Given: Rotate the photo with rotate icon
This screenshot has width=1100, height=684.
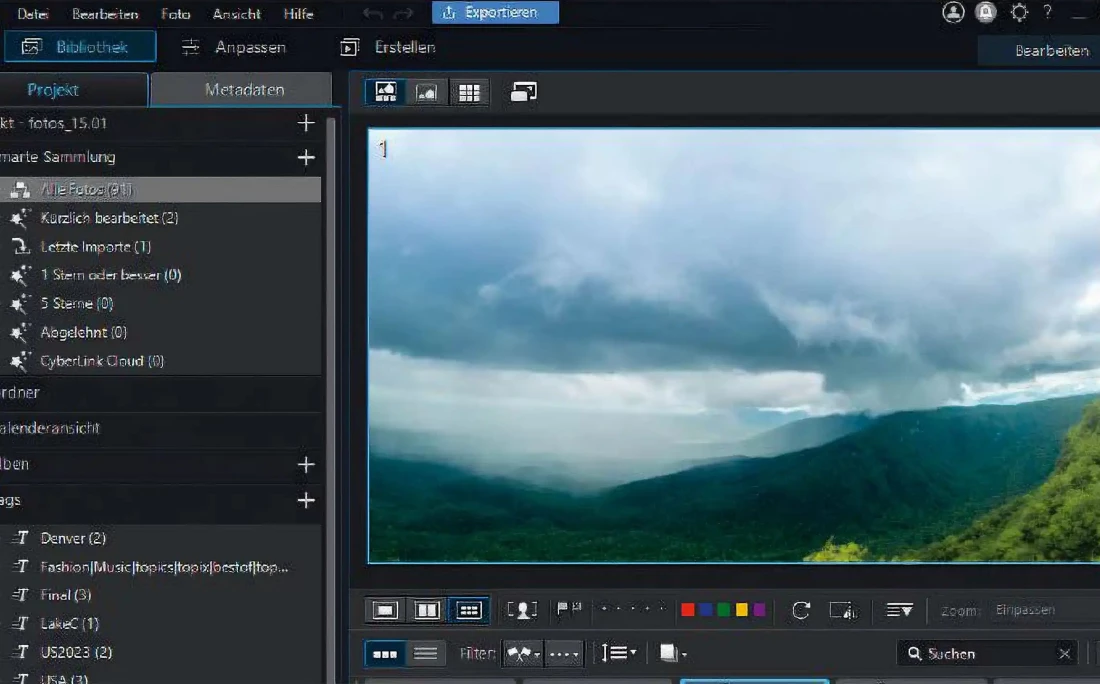Looking at the screenshot, I should [800, 610].
